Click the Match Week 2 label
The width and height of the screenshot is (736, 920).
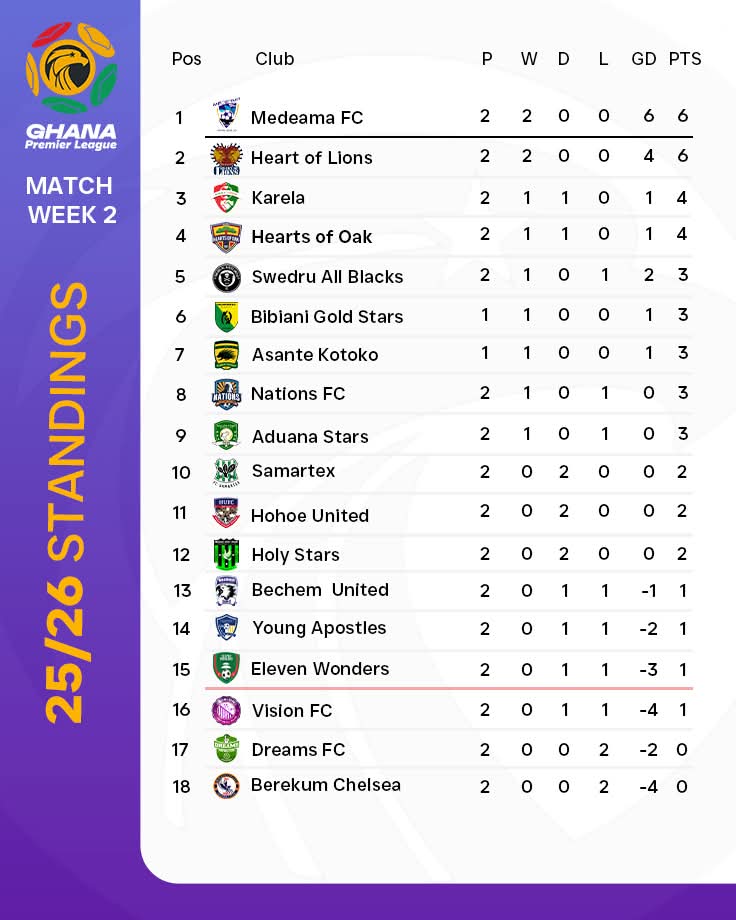tap(71, 200)
